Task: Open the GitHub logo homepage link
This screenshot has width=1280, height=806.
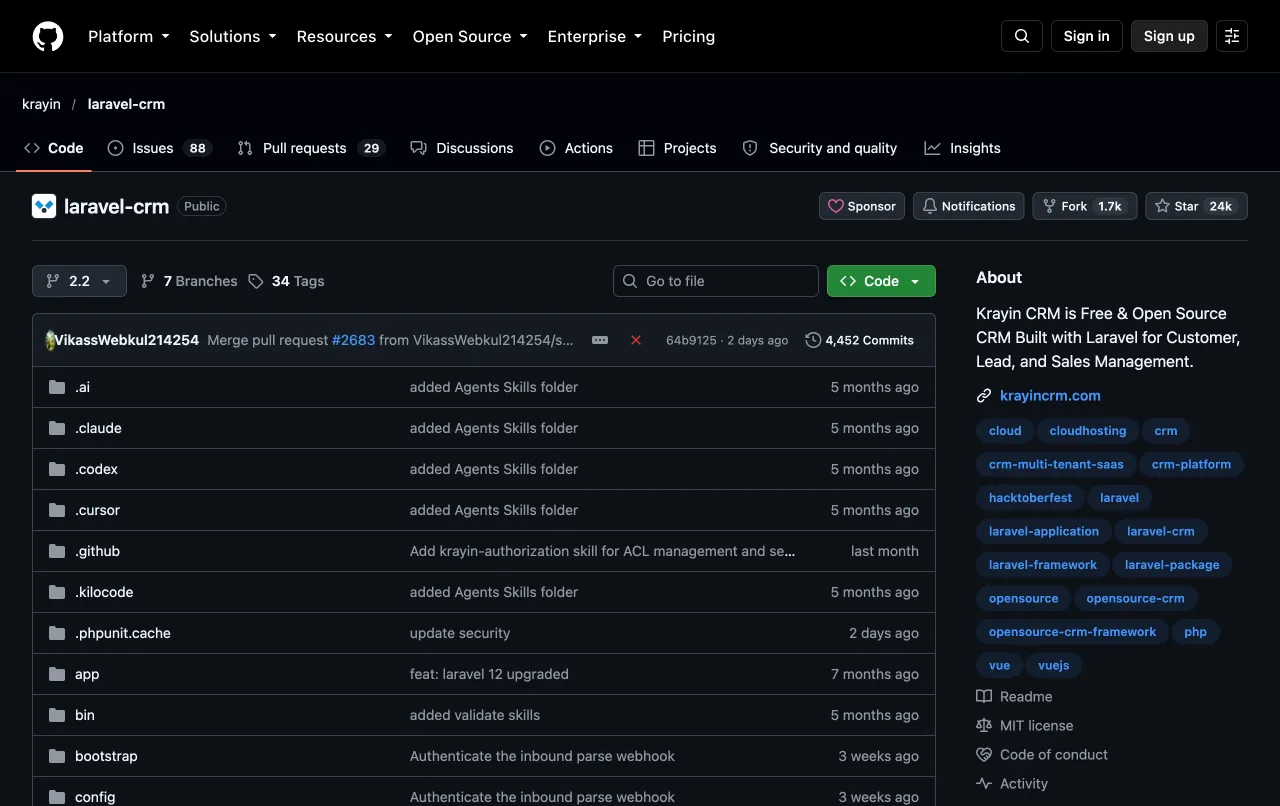Action: pos(48,36)
